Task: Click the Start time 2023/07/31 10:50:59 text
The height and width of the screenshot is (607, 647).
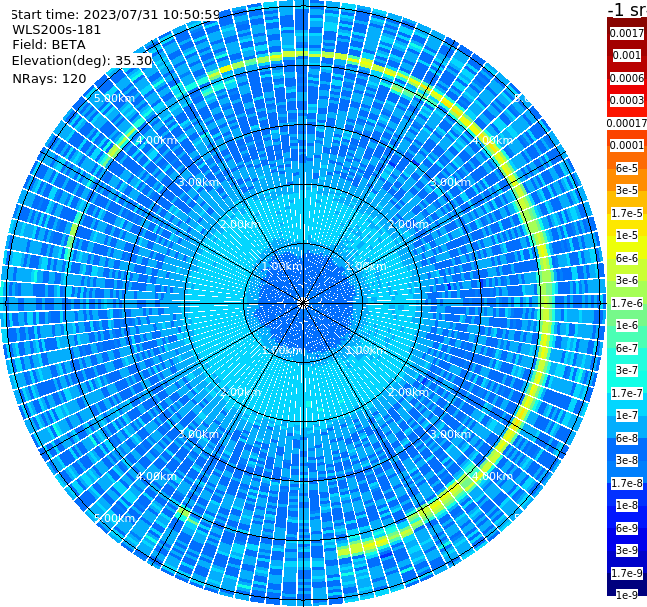Action: (115, 14)
